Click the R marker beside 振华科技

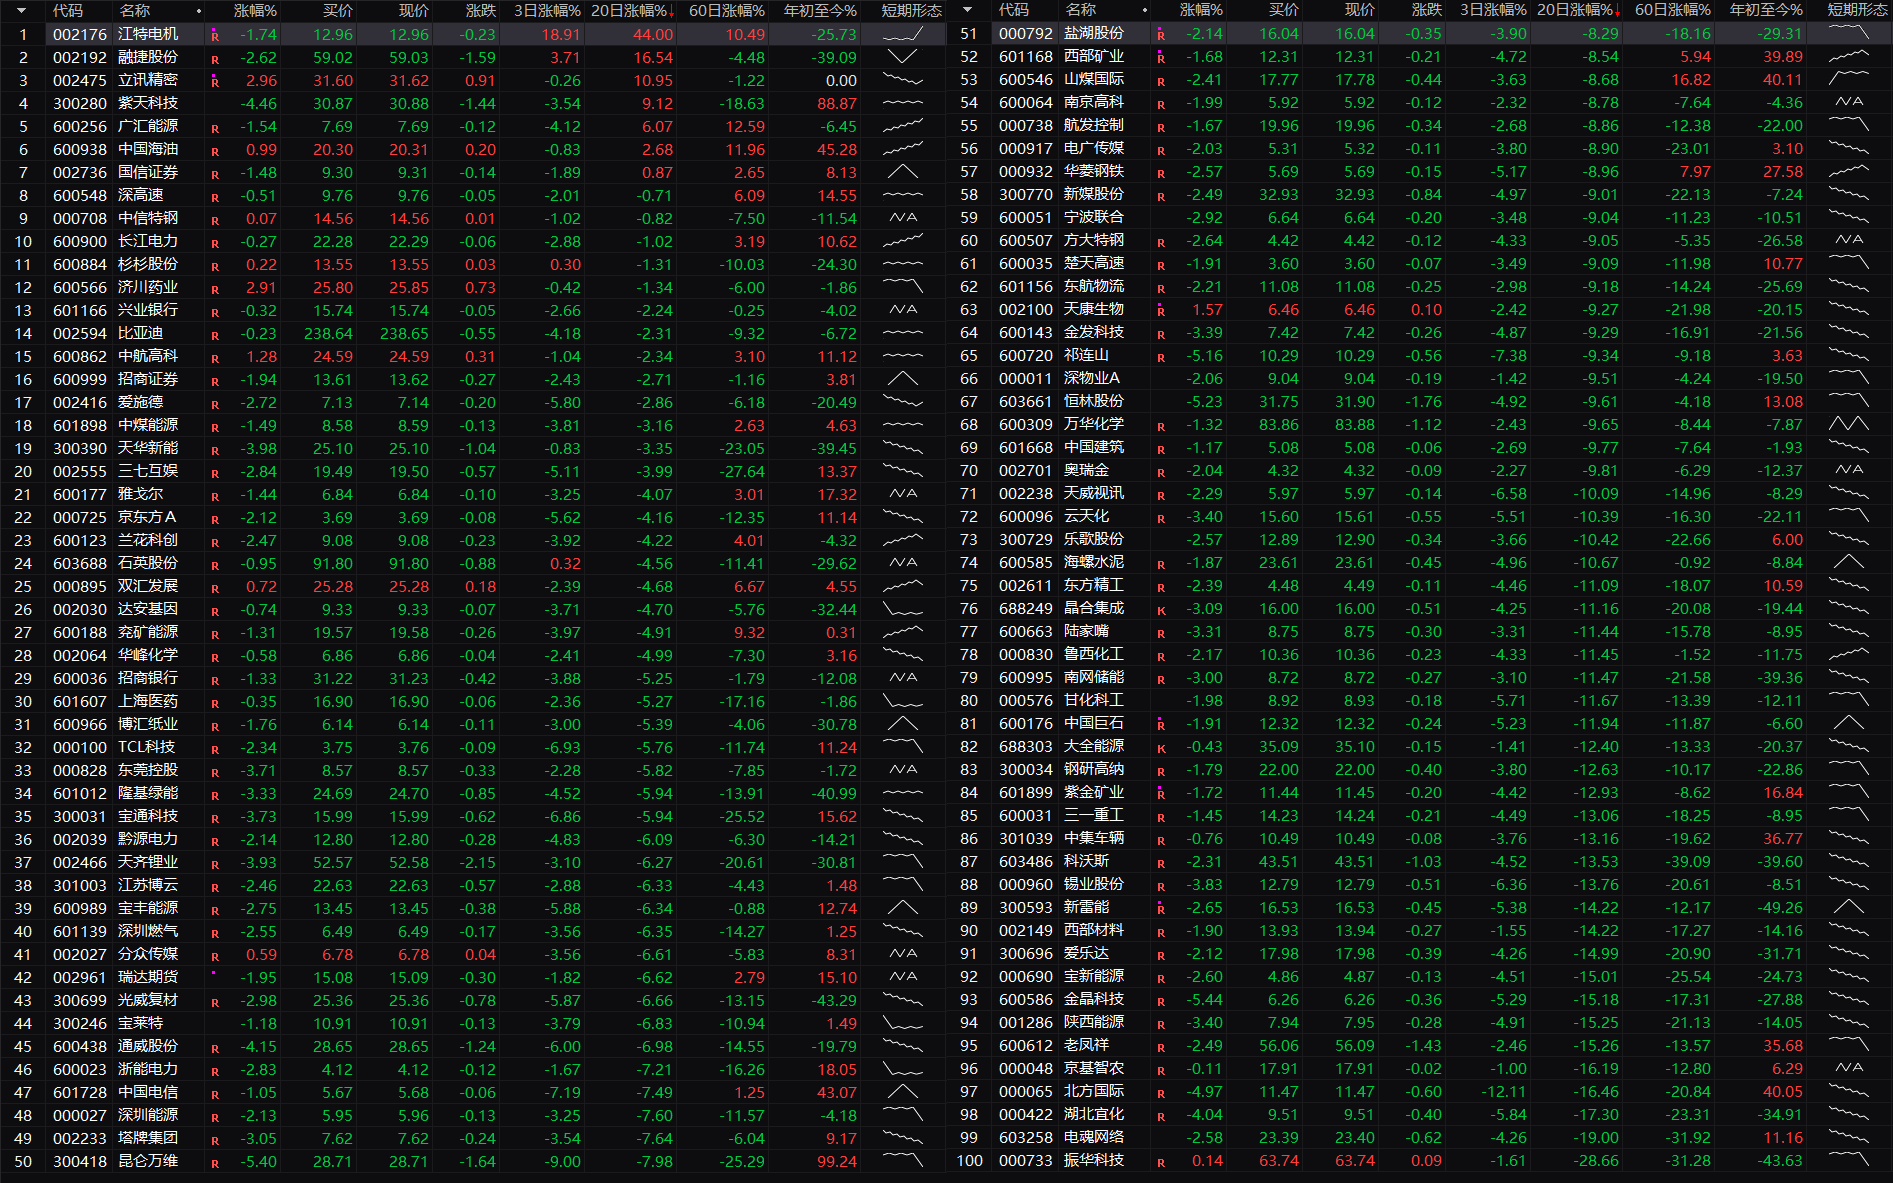click(x=1161, y=1163)
